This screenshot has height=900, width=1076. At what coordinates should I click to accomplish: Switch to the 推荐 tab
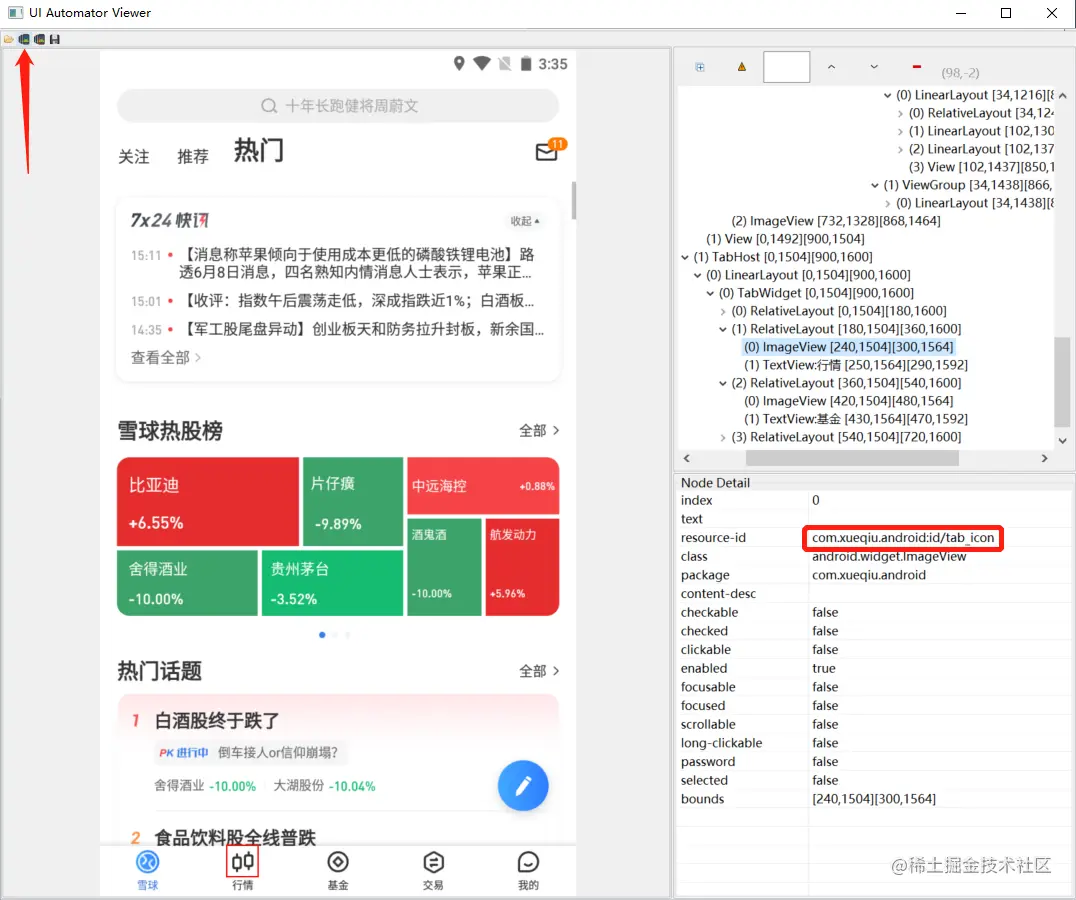click(x=193, y=156)
